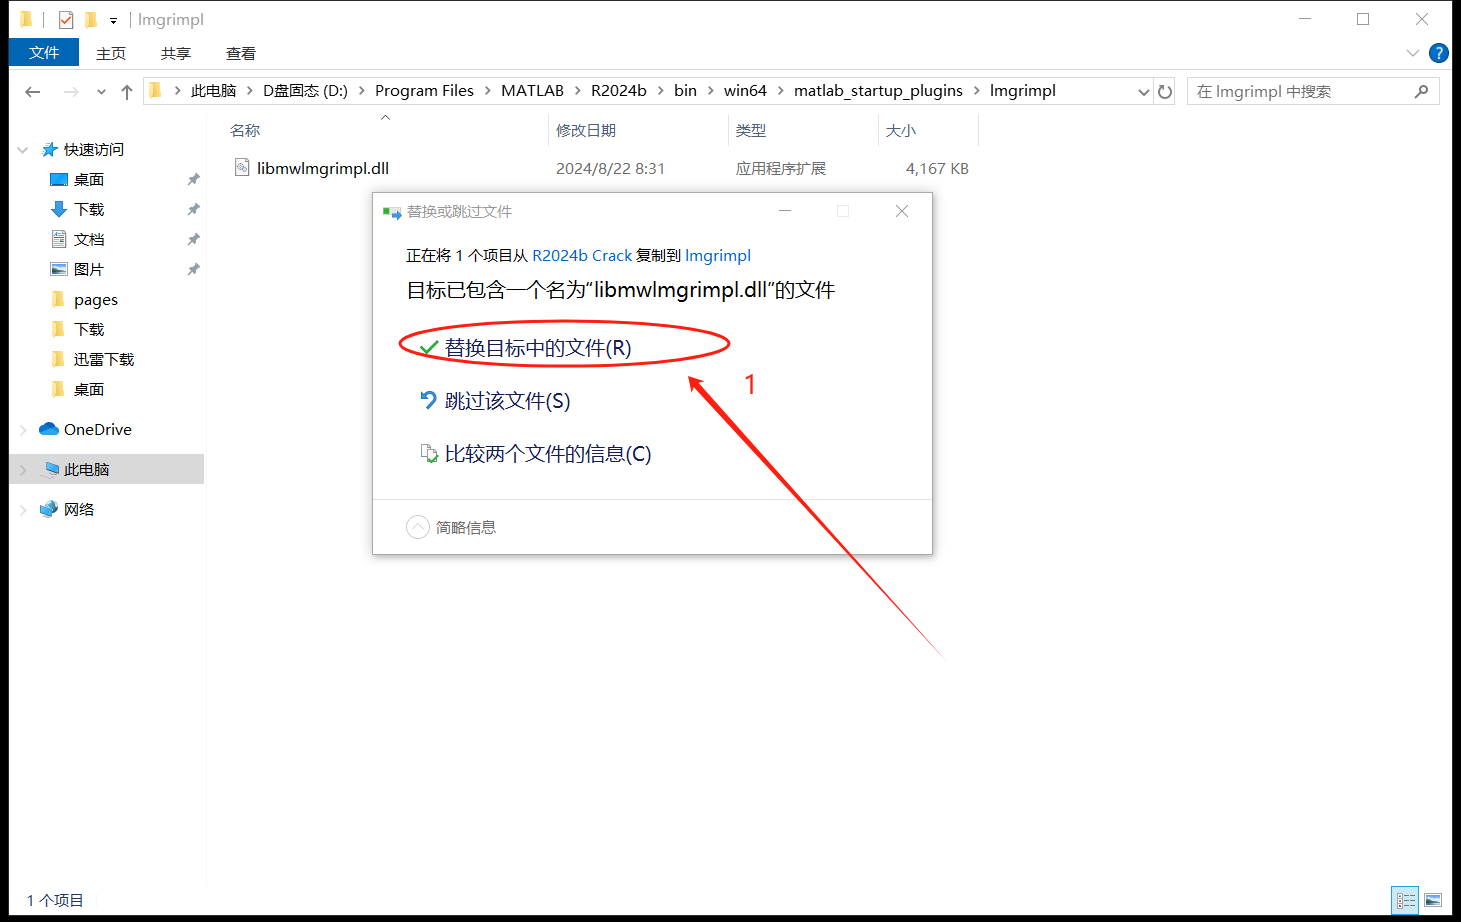Open 快速访问 in navigation pane

94,150
